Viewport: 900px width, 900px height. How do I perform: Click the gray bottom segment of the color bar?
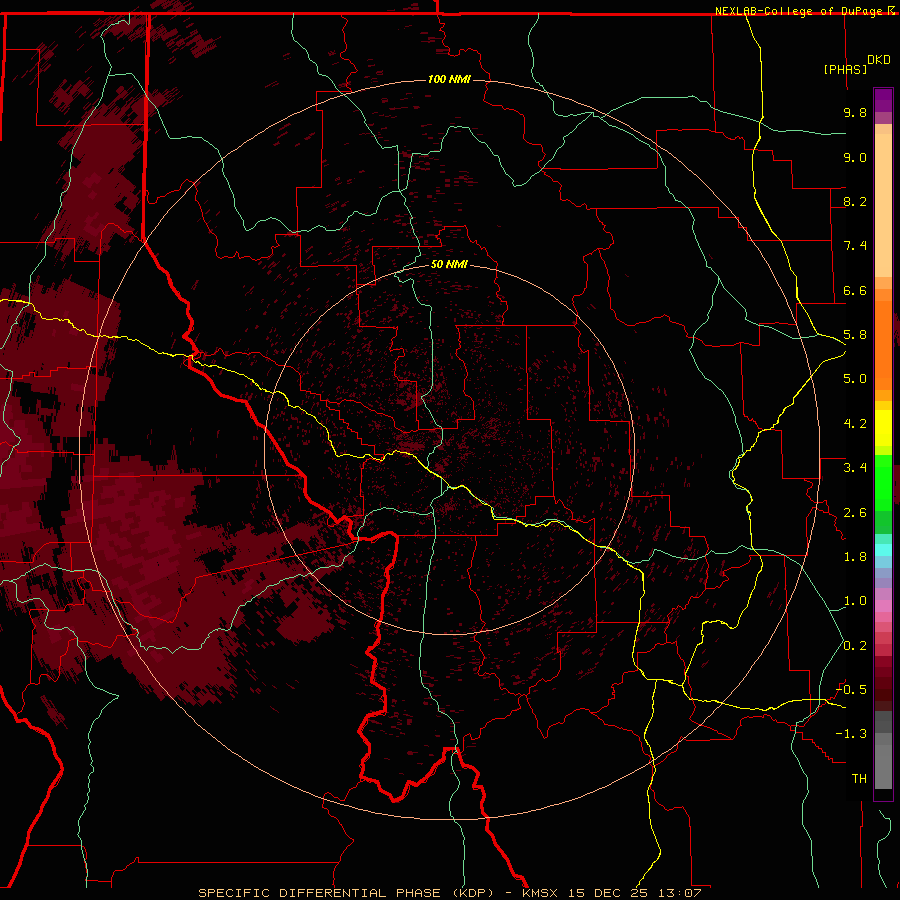[883, 766]
